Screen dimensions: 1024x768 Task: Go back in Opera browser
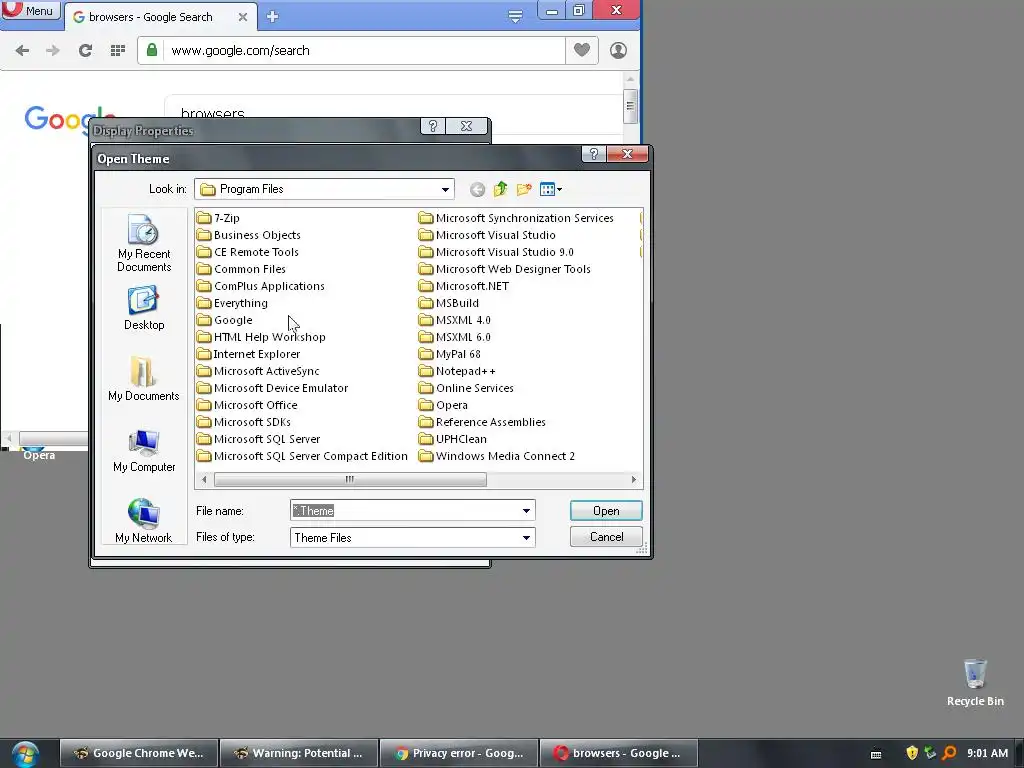(x=22, y=50)
